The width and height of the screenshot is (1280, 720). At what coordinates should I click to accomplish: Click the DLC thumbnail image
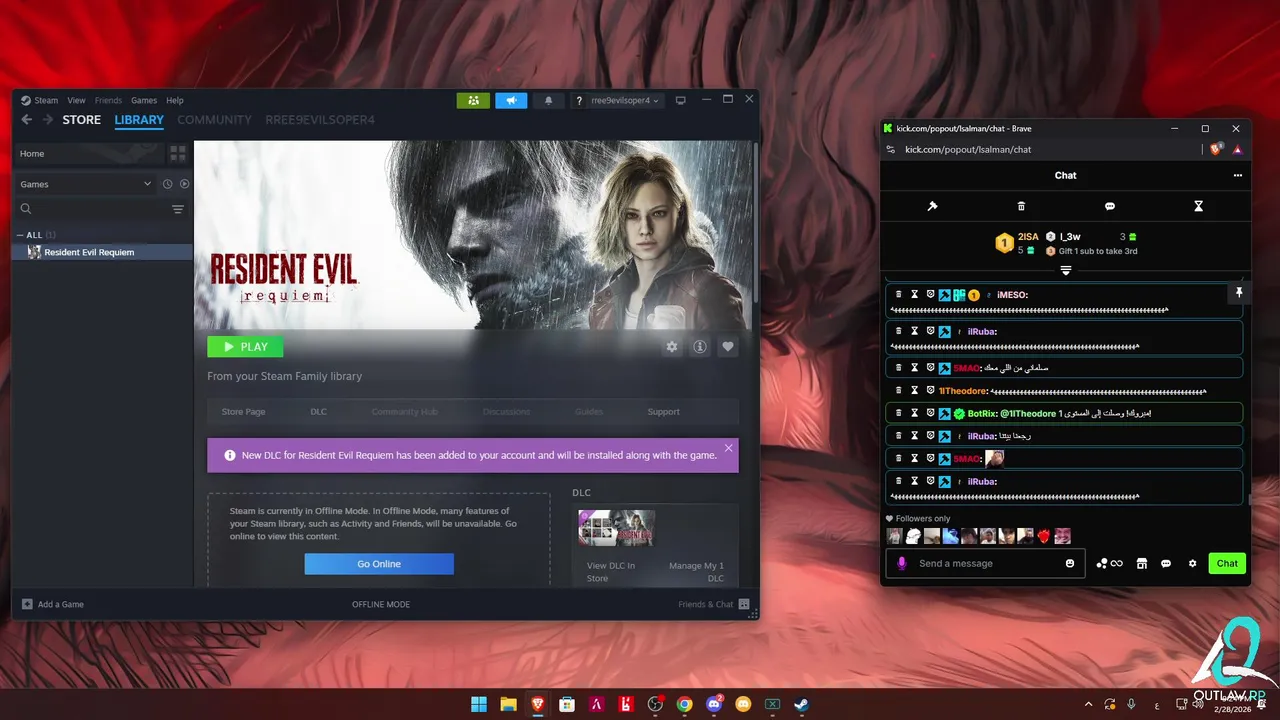tap(617, 528)
